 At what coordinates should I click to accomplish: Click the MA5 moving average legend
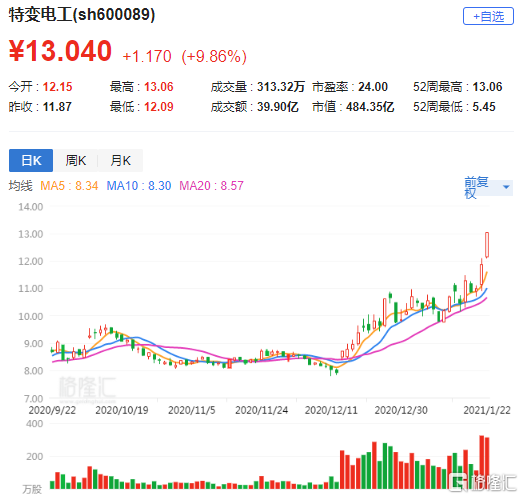coord(69,186)
